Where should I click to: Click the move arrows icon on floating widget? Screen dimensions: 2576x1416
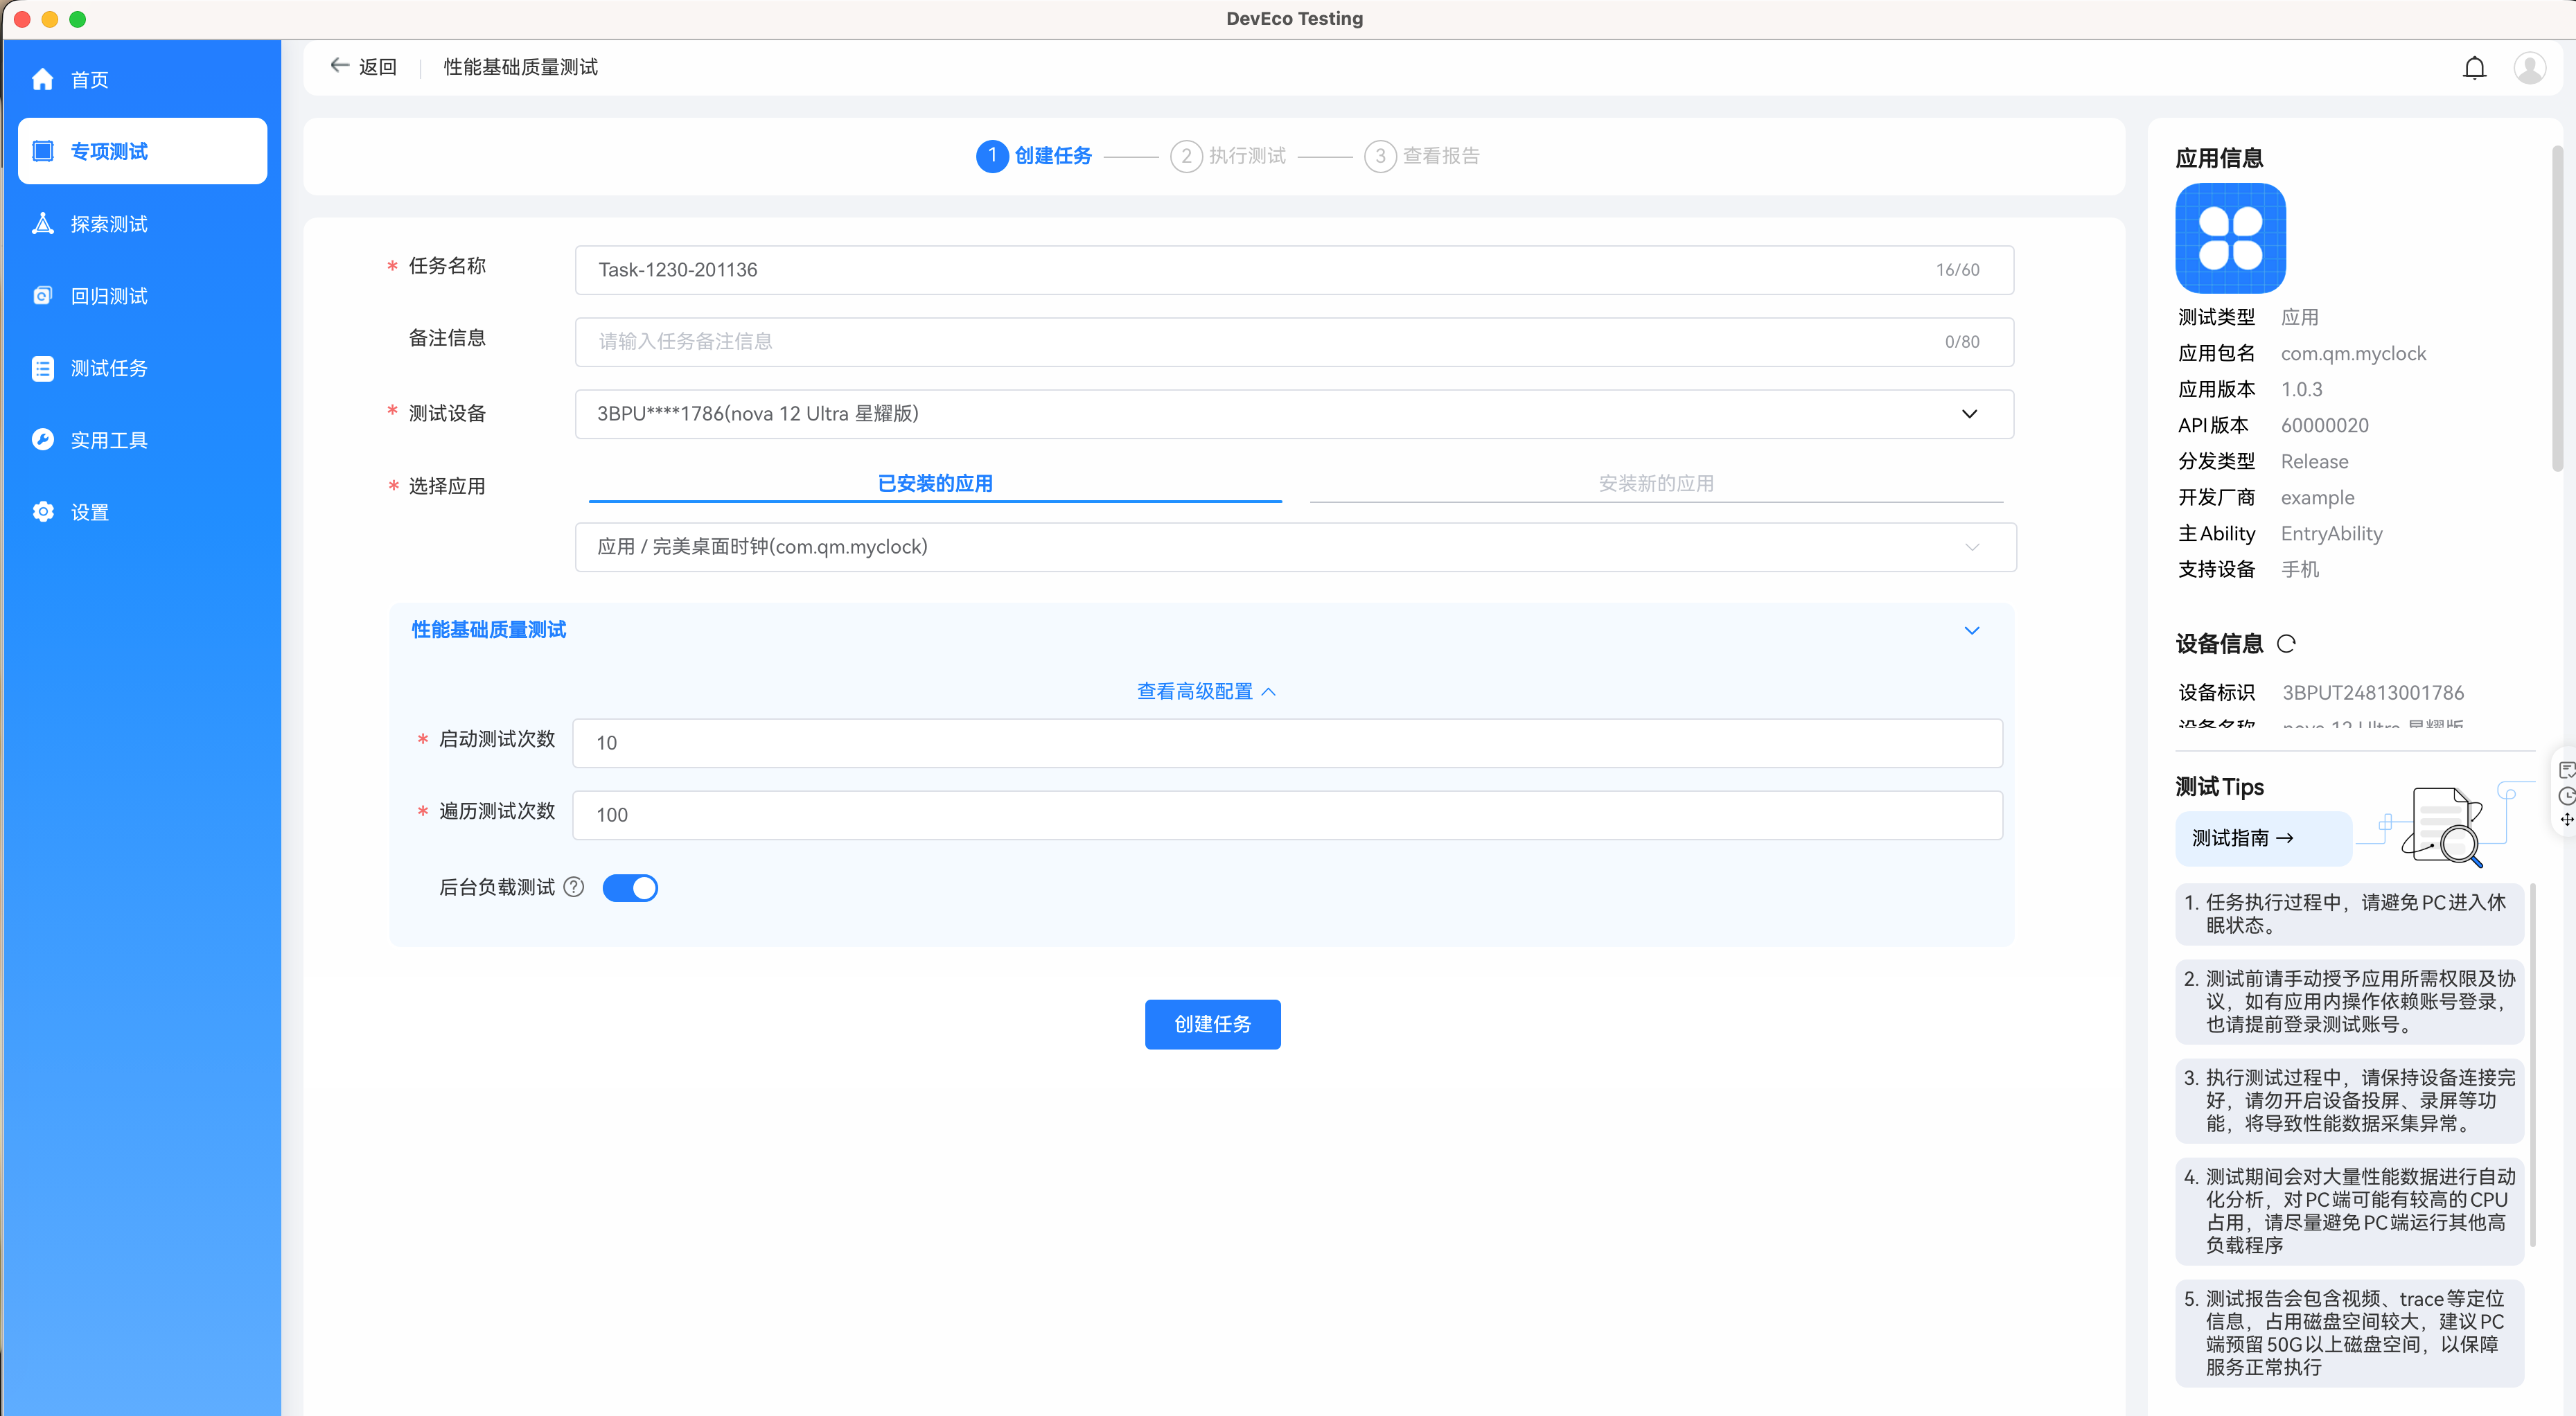tap(2566, 820)
